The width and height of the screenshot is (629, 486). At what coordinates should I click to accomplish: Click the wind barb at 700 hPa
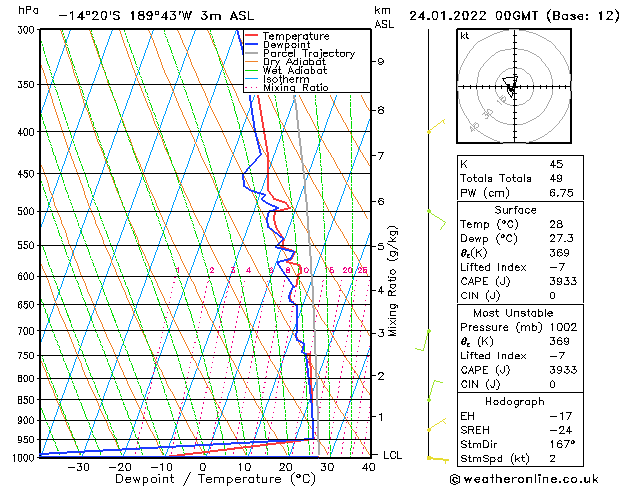point(423,340)
